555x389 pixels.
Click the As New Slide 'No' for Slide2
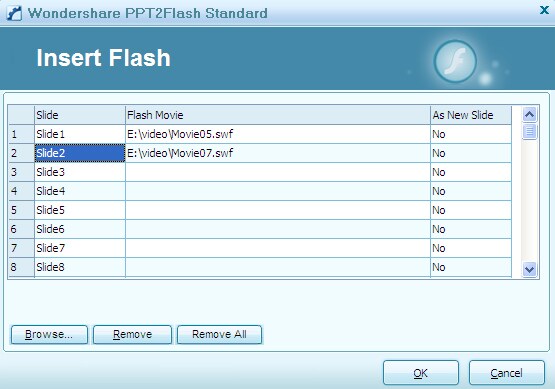pos(471,153)
